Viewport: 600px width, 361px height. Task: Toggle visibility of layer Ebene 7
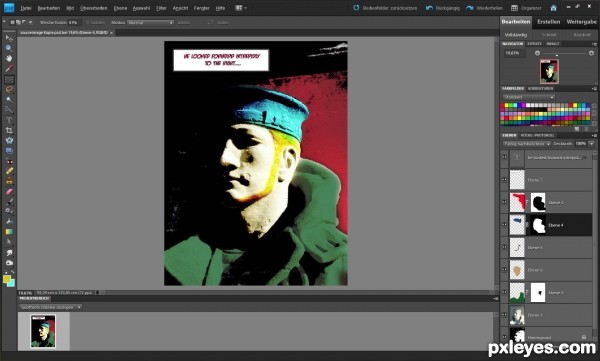(x=504, y=180)
